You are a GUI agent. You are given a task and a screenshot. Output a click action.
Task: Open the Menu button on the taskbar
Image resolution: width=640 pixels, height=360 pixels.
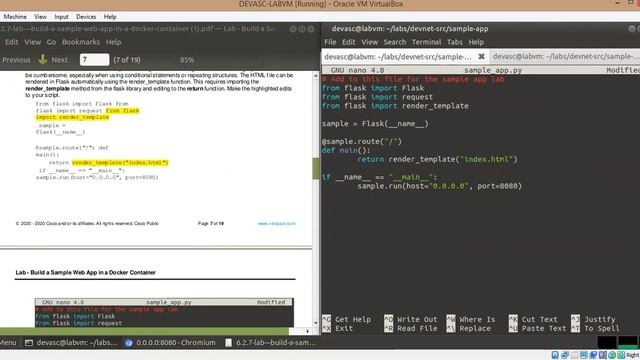8,342
